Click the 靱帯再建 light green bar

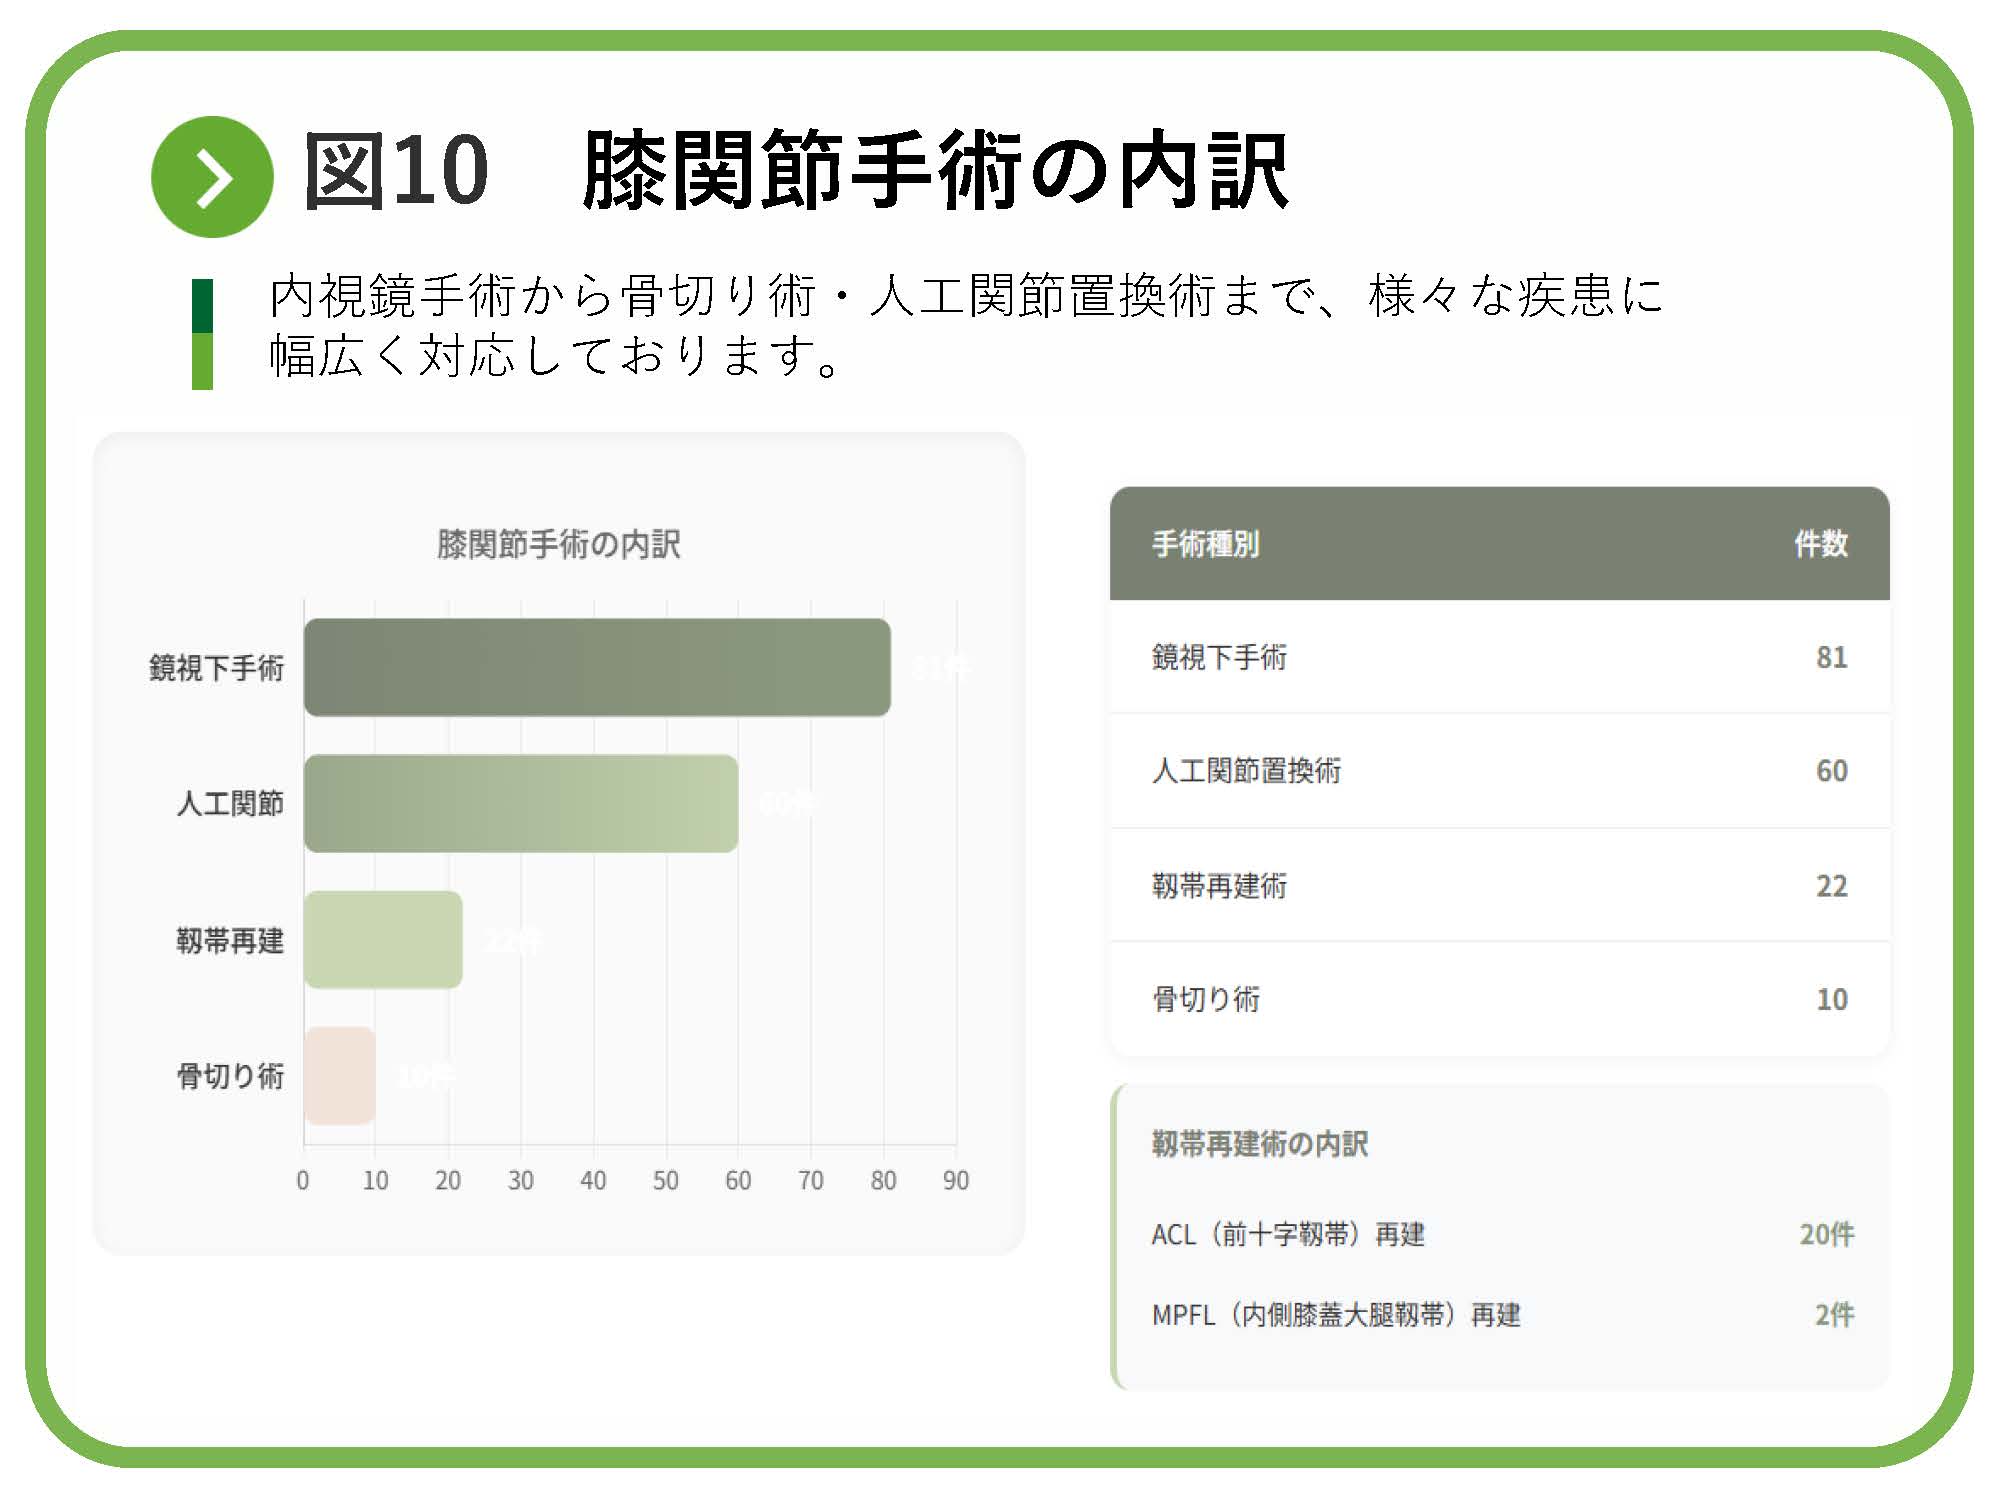click(x=383, y=940)
